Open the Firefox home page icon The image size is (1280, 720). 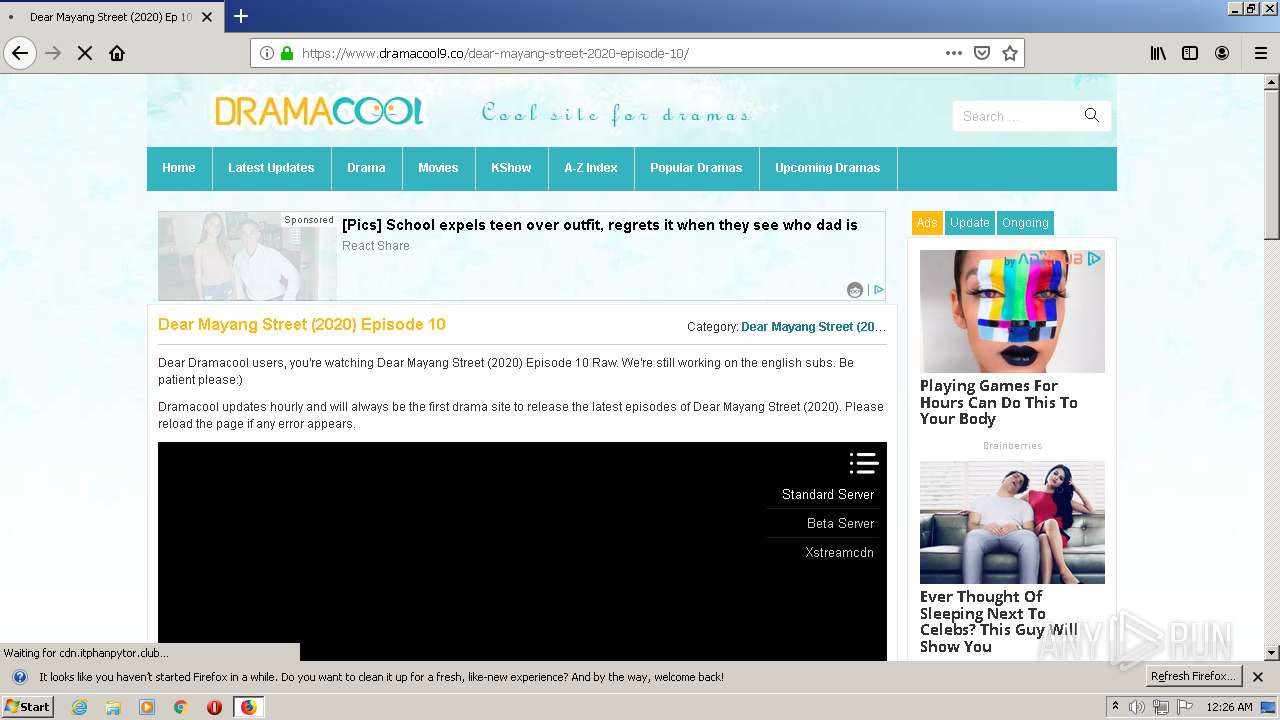coord(117,53)
